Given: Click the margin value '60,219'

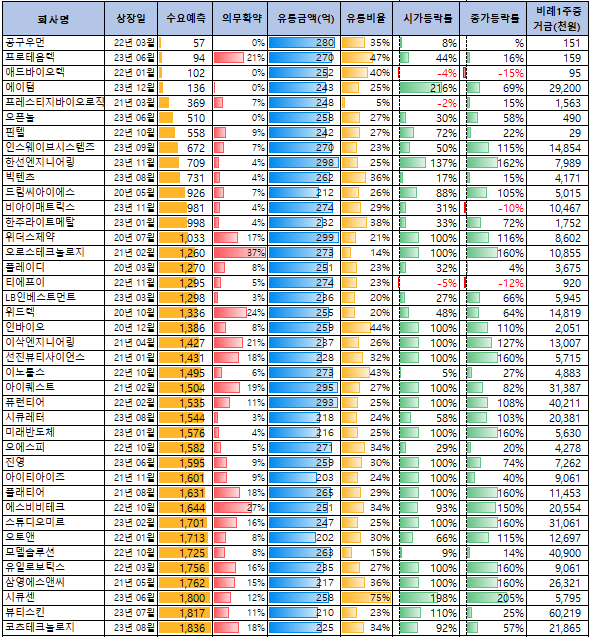Looking at the screenshot, I should (x=557, y=613).
